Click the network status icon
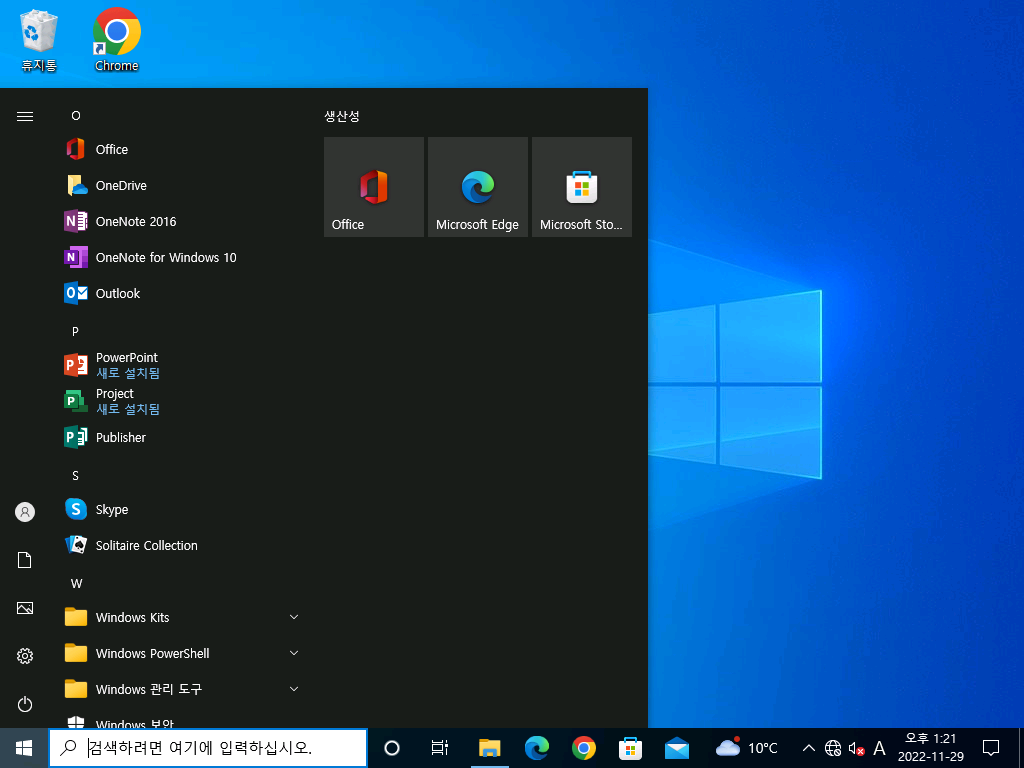The height and width of the screenshot is (768, 1024). 833,748
